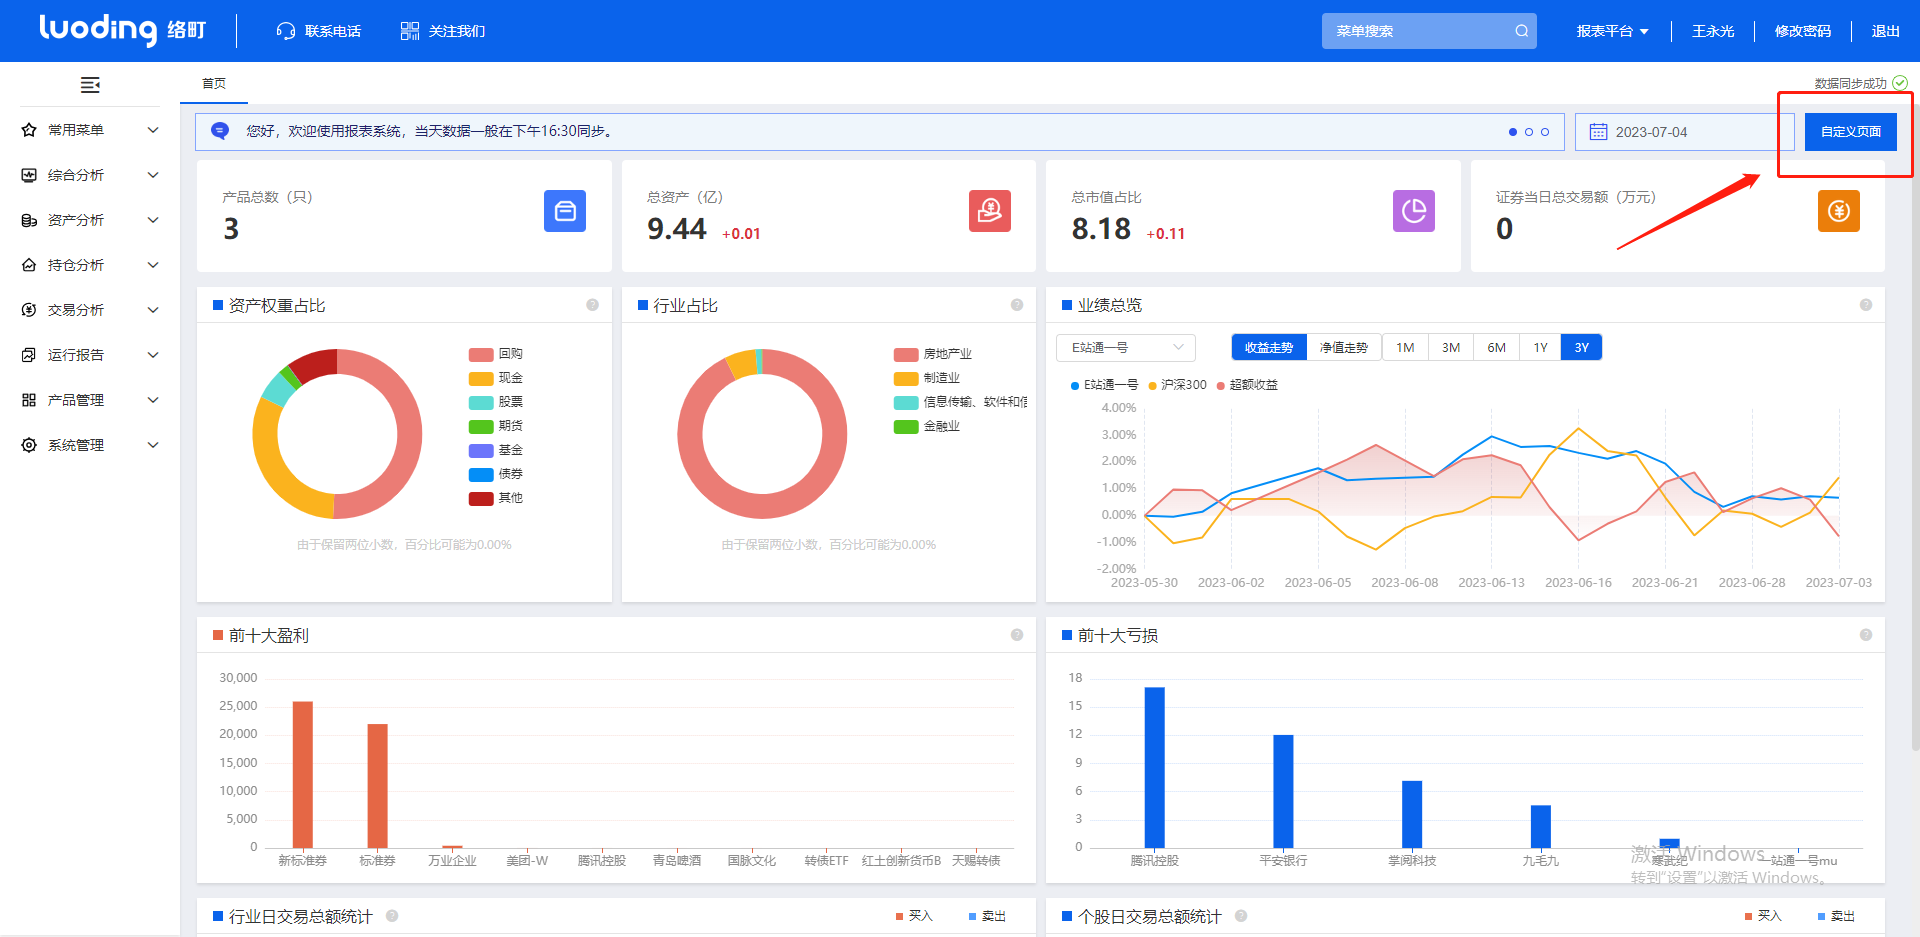Open help icon on 前十大盈利 panel
This screenshot has height=937, width=1920.
pos(1017,635)
